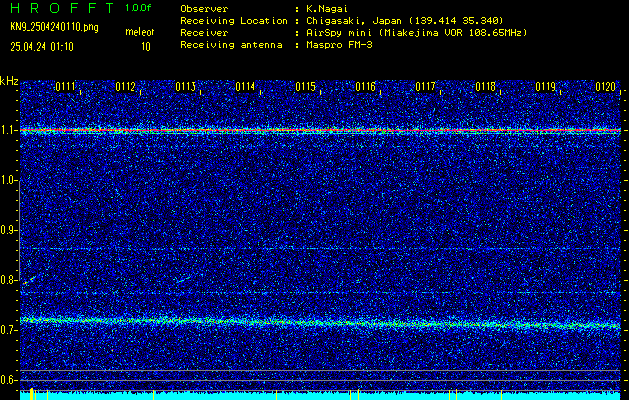Click the 0115 time marker
Screen dimensions: 629x400
[305, 87]
